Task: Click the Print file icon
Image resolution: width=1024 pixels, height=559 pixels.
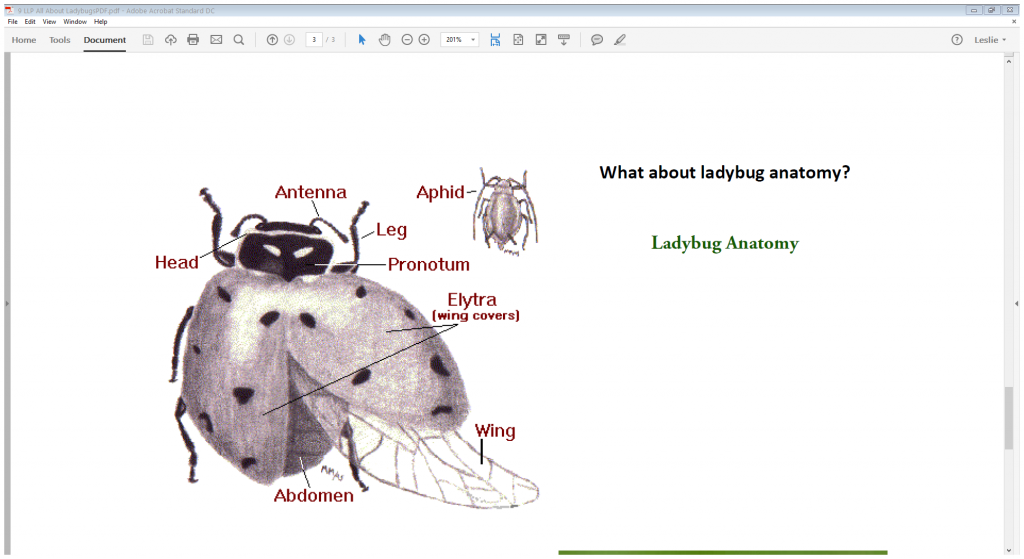Action: [x=193, y=40]
